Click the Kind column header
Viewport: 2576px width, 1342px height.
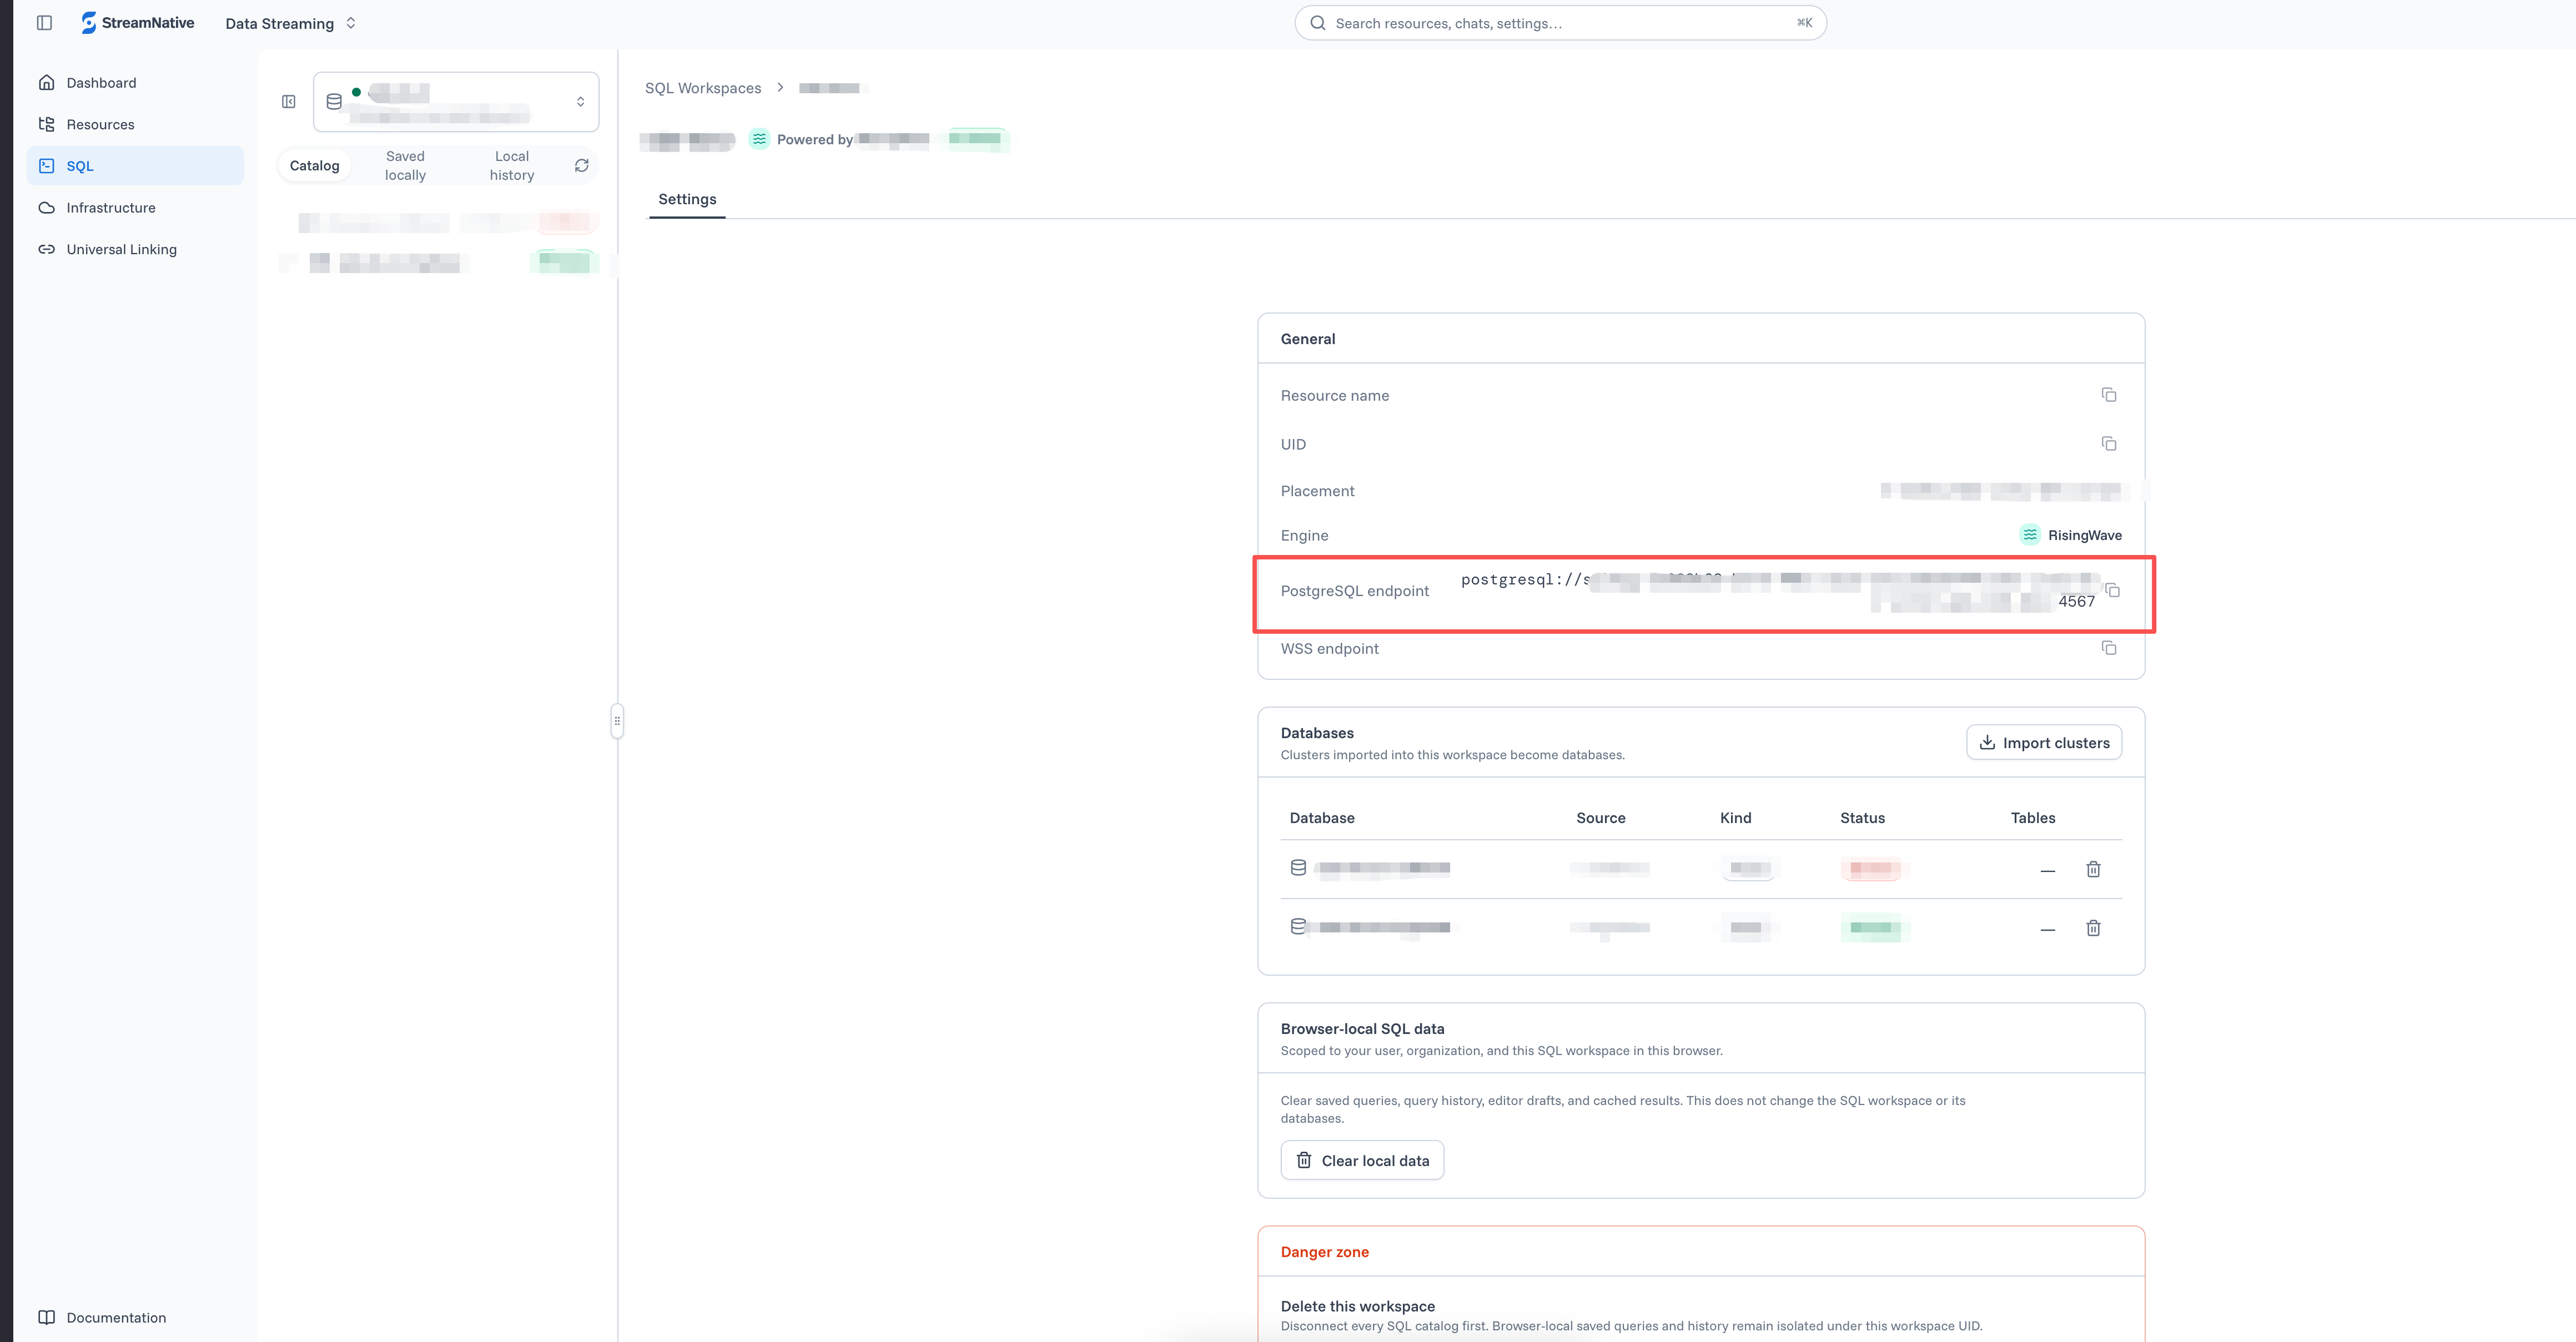click(x=1735, y=818)
